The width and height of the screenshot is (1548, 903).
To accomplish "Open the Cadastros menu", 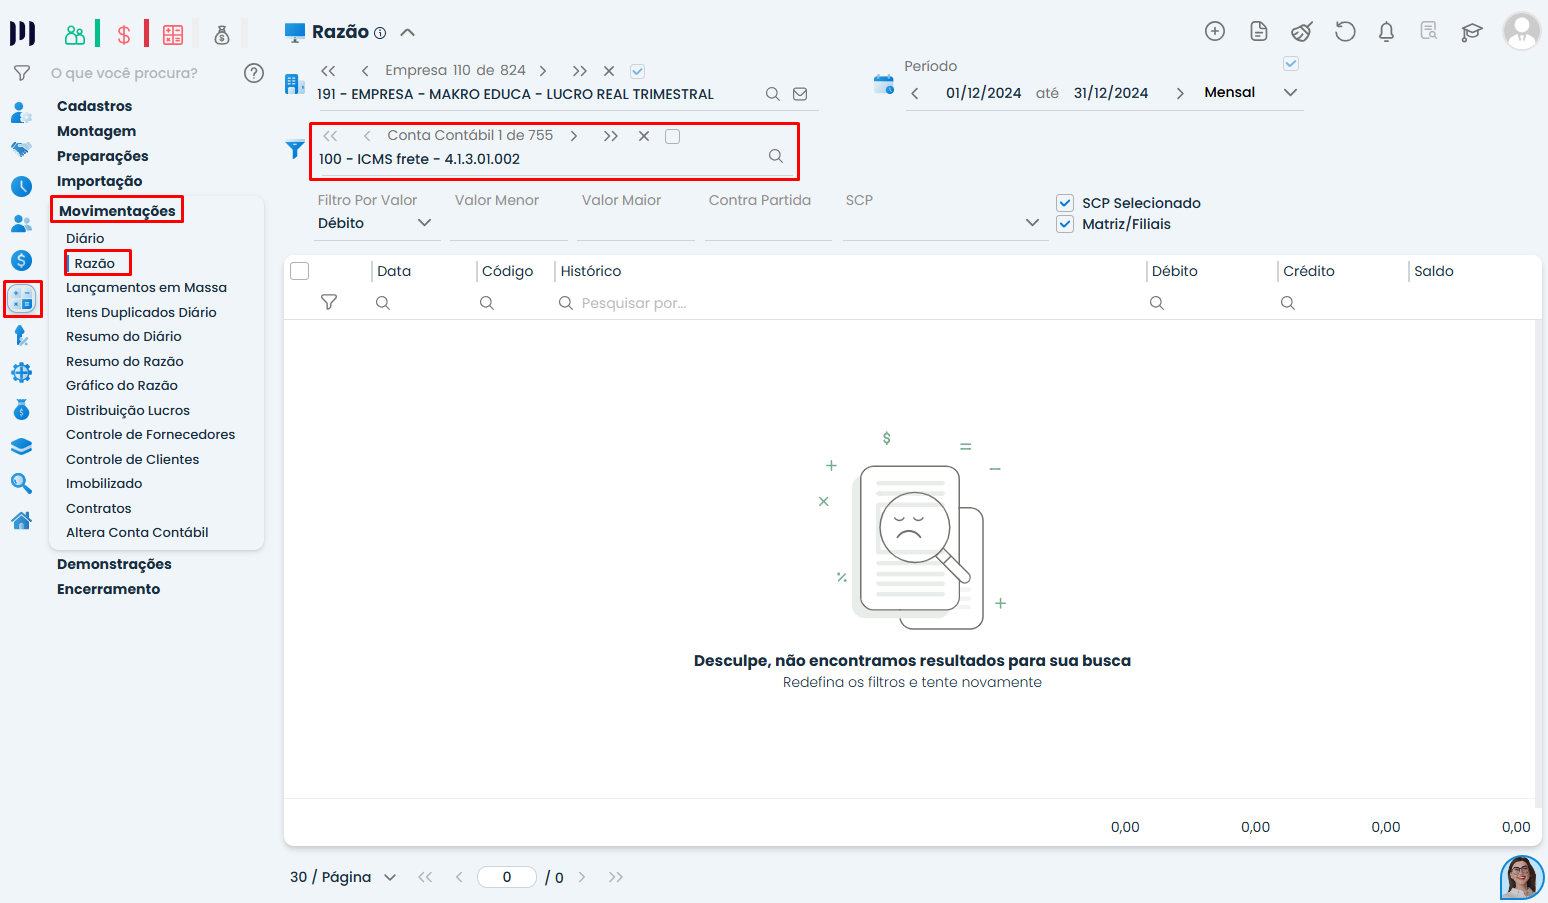I will click(x=95, y=106).
